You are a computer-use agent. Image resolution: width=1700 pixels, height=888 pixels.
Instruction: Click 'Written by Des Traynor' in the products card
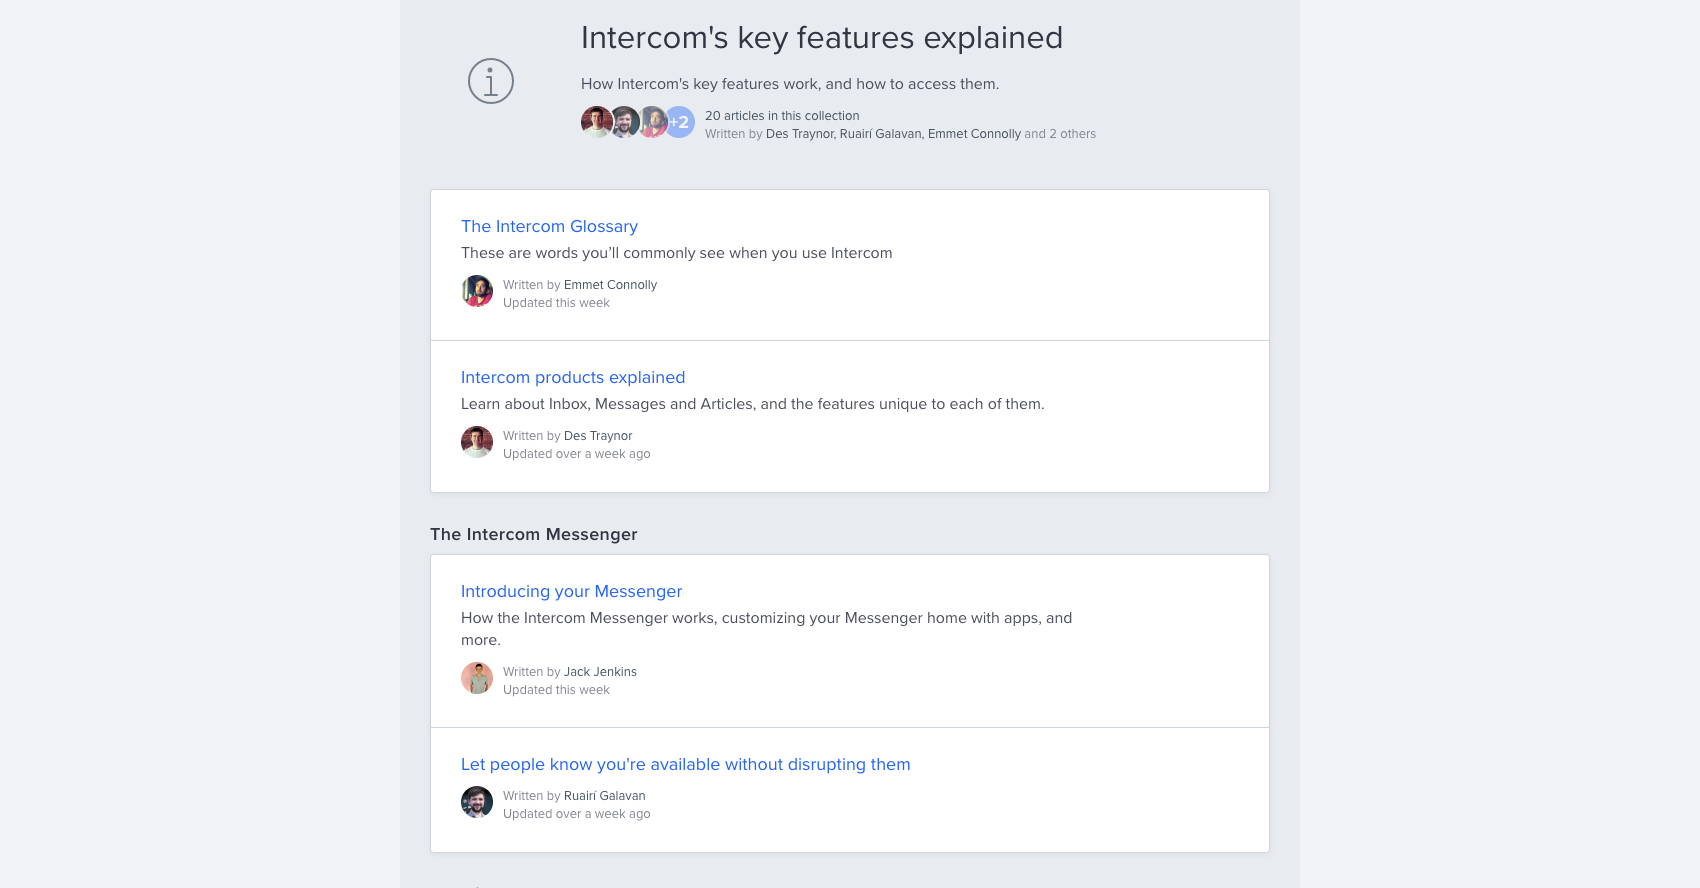click(x=568, y=436)
